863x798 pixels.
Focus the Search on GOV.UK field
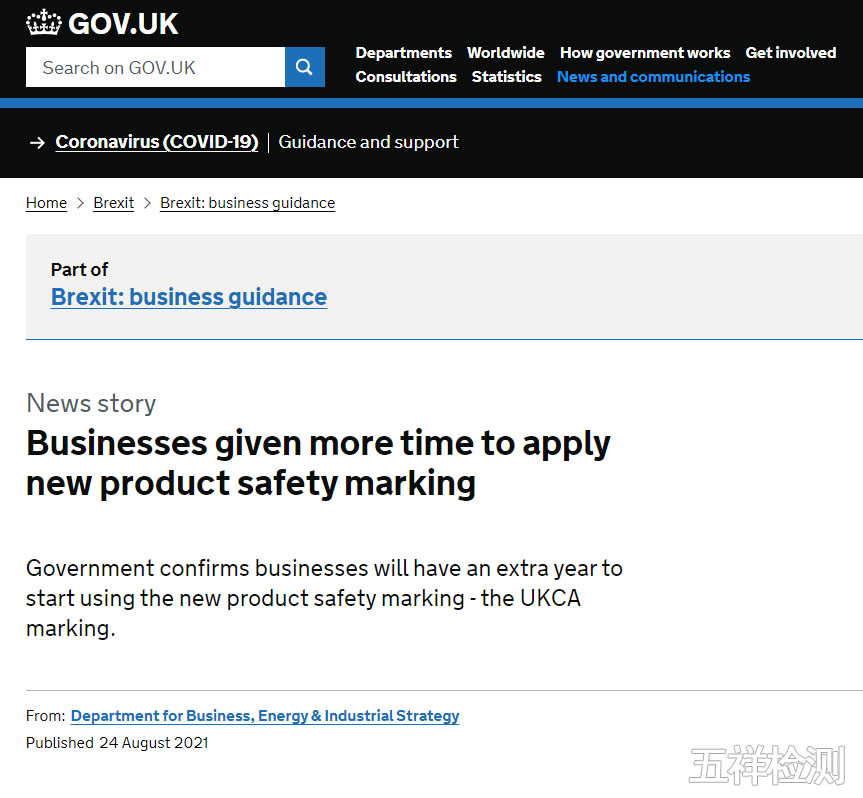pos(155,68)
